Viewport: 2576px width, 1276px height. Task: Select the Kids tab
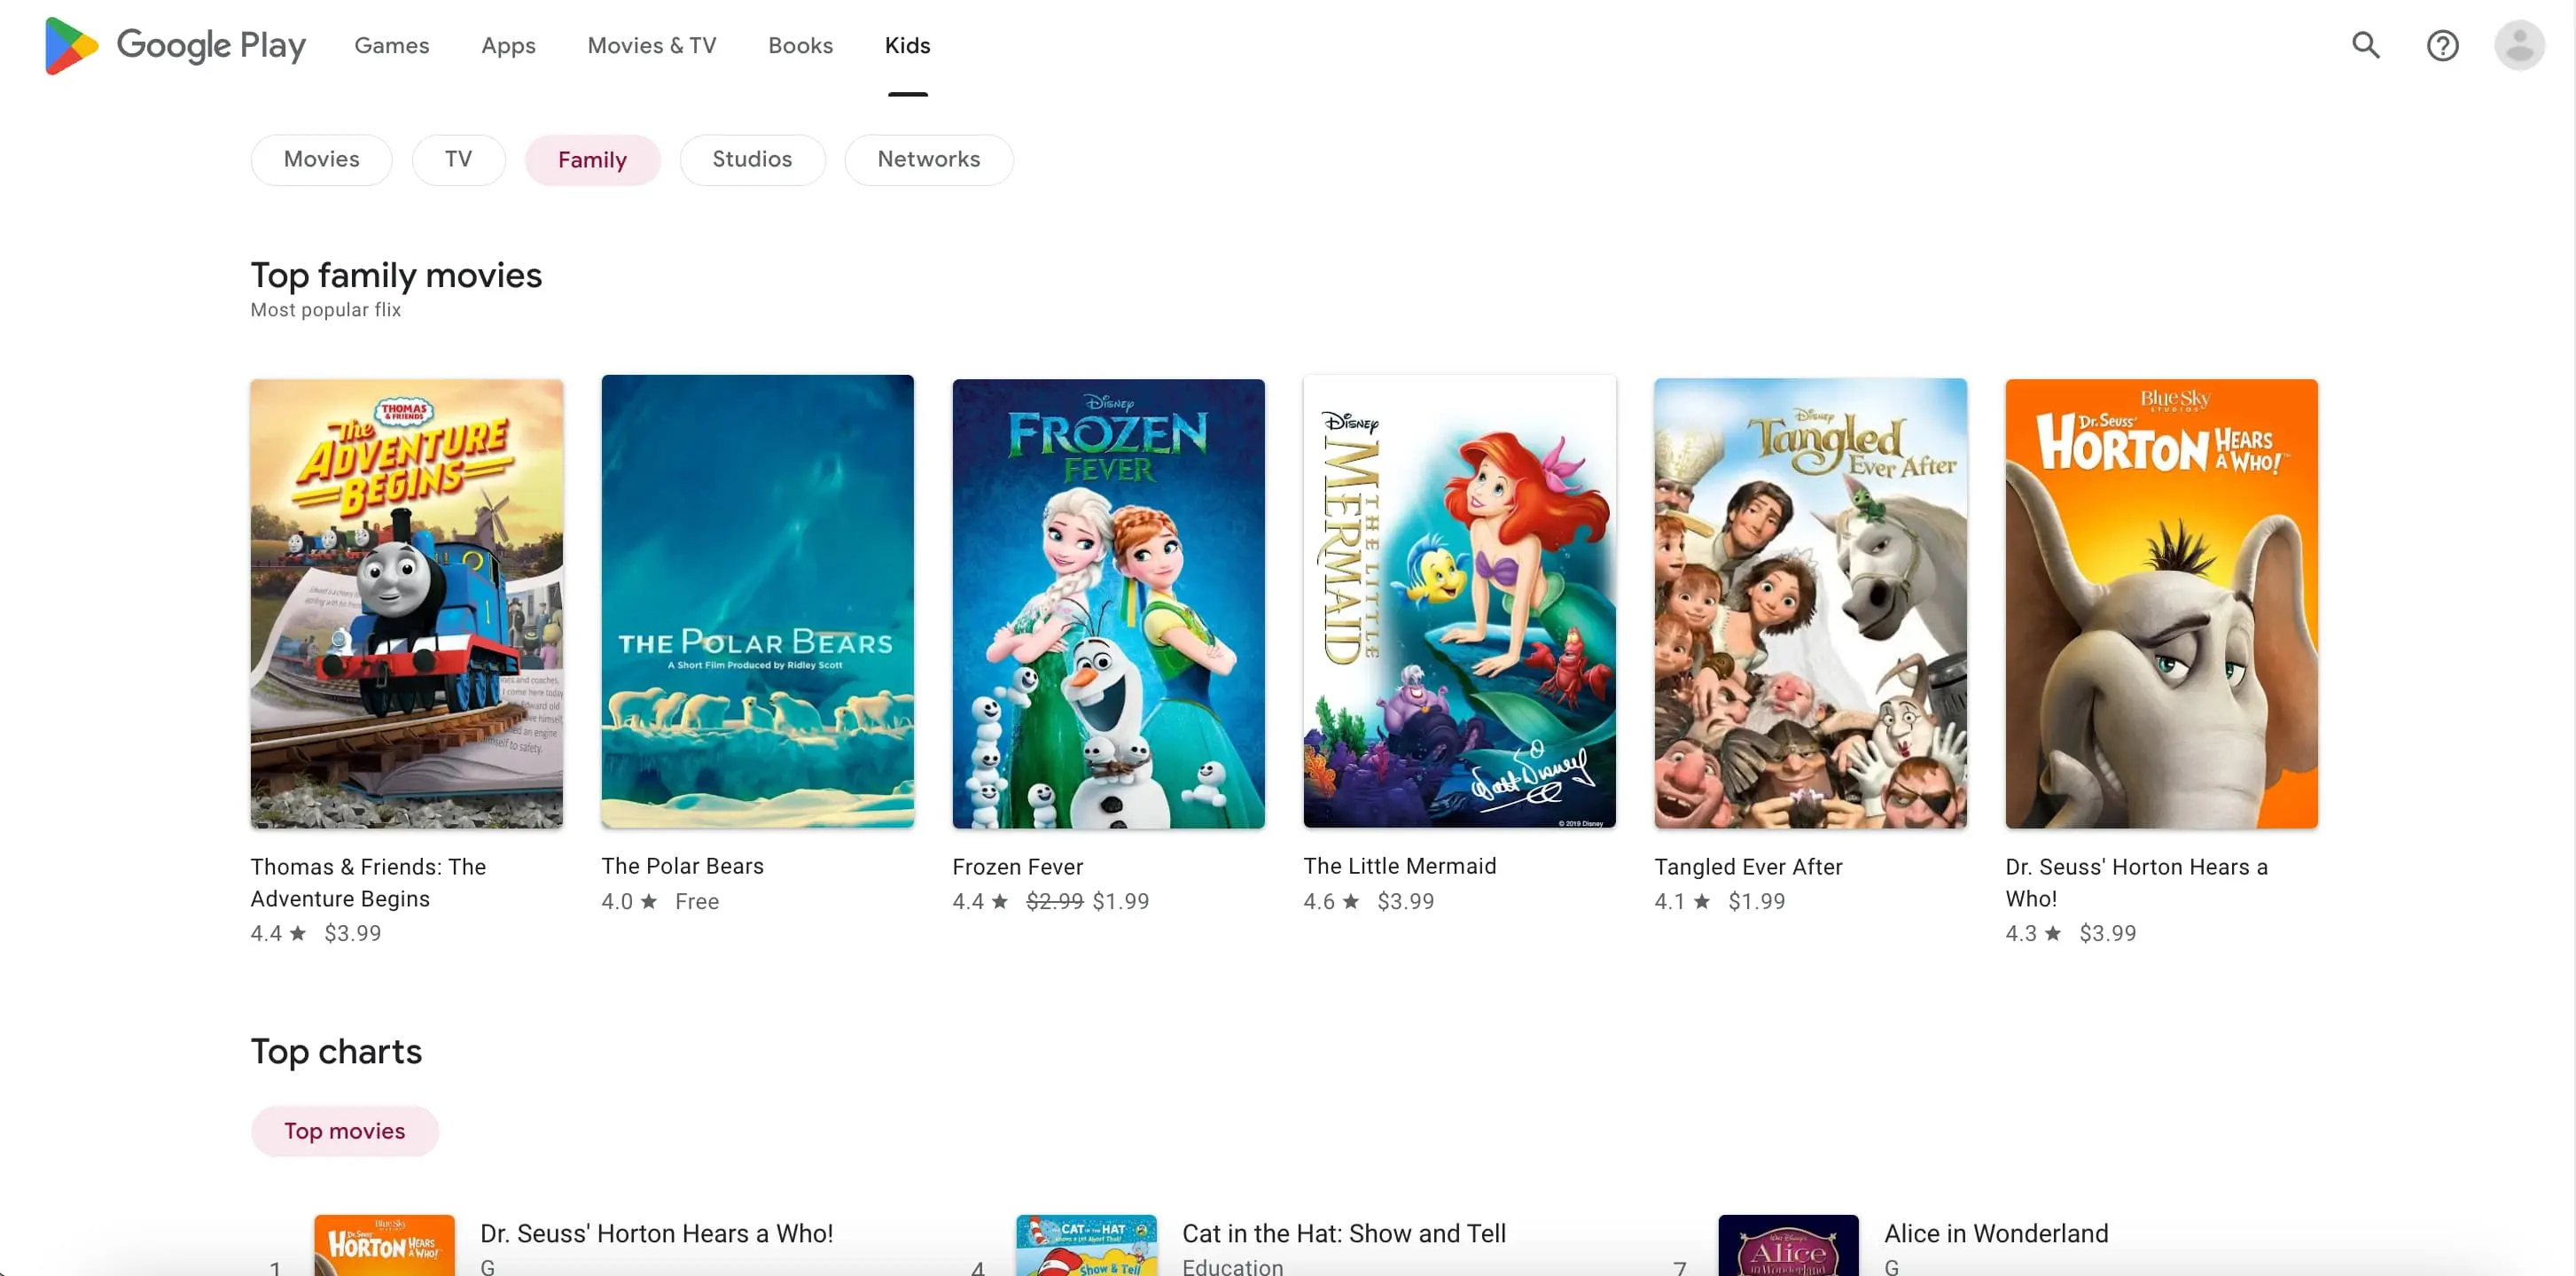[907, 45]
